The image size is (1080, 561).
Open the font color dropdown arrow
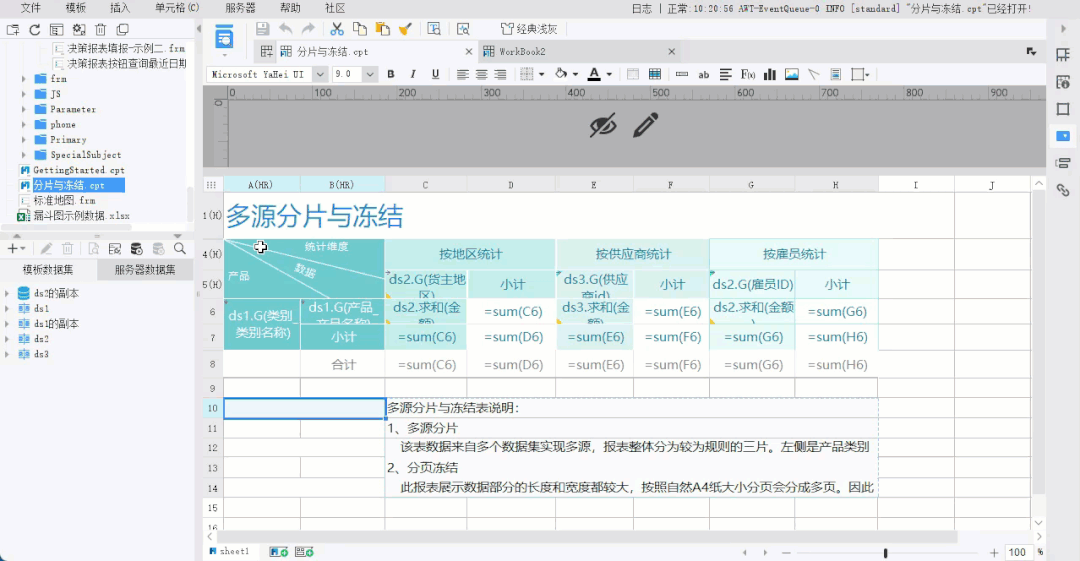(x=610, y=74)
